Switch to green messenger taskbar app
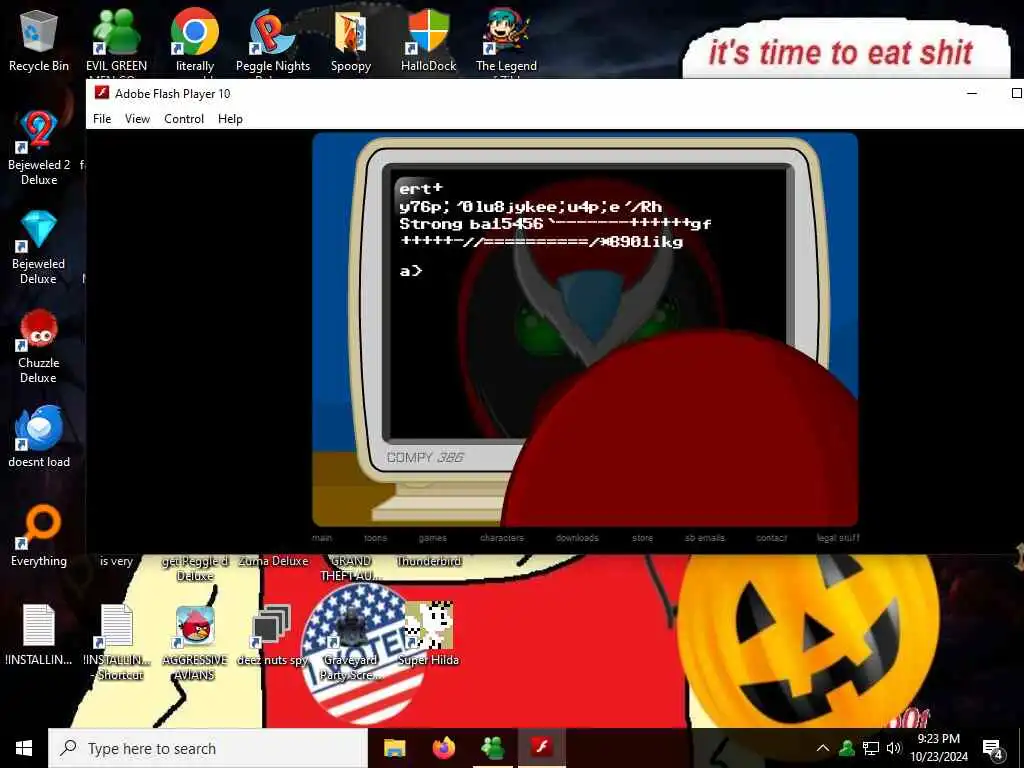Image resolution: width=1024 pixels, height=768 pixels. (x=492, y=748)
